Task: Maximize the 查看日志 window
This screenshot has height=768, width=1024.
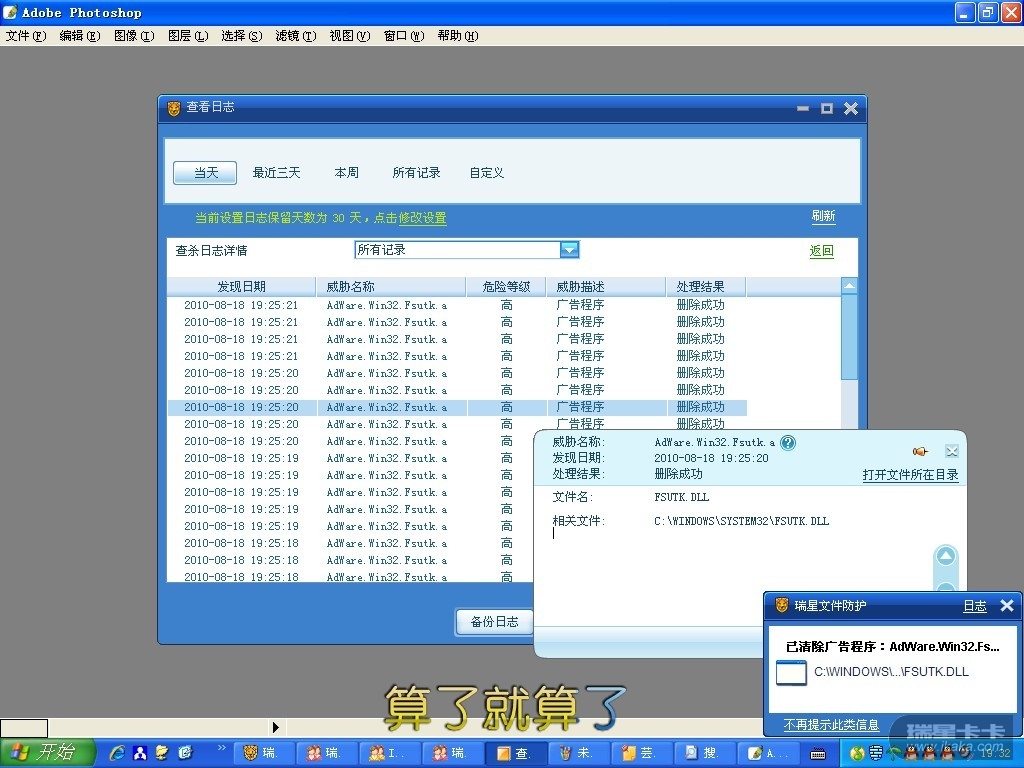Action: pyautogui.click(x=827, y=108)
